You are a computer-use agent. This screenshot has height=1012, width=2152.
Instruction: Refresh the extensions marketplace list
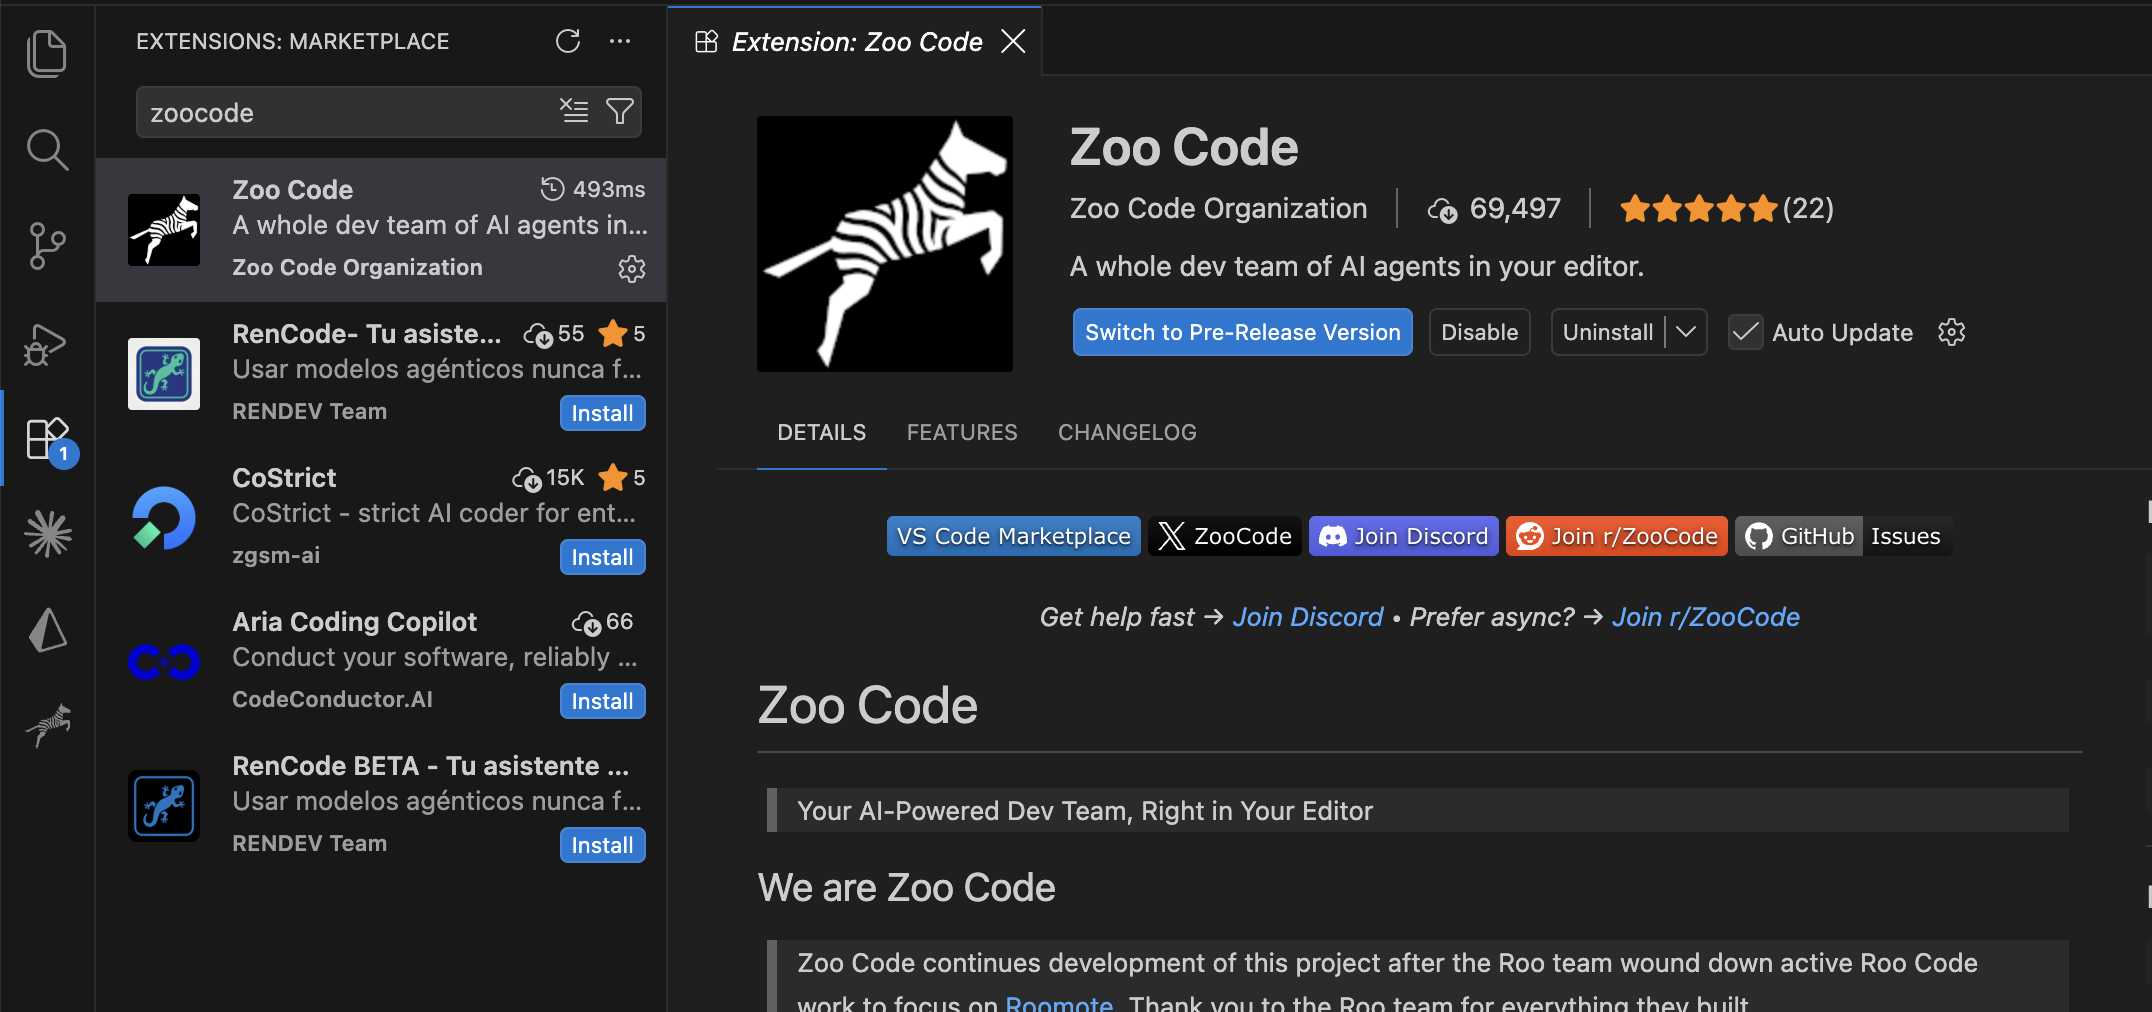(568, 41)
